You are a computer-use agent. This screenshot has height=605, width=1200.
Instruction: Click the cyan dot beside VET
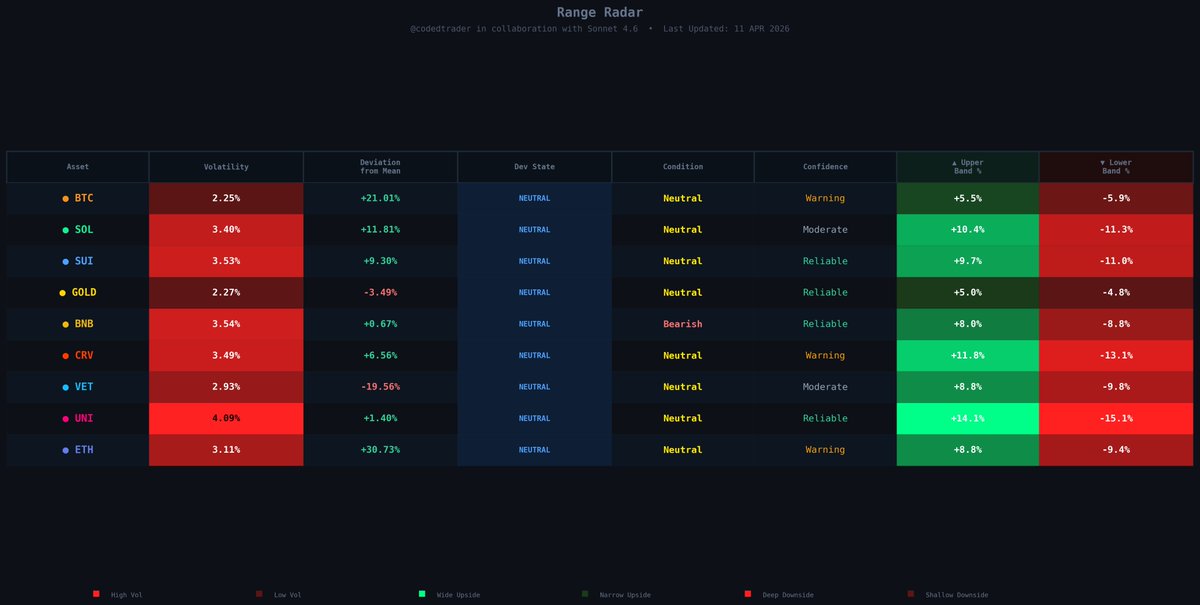66,387
